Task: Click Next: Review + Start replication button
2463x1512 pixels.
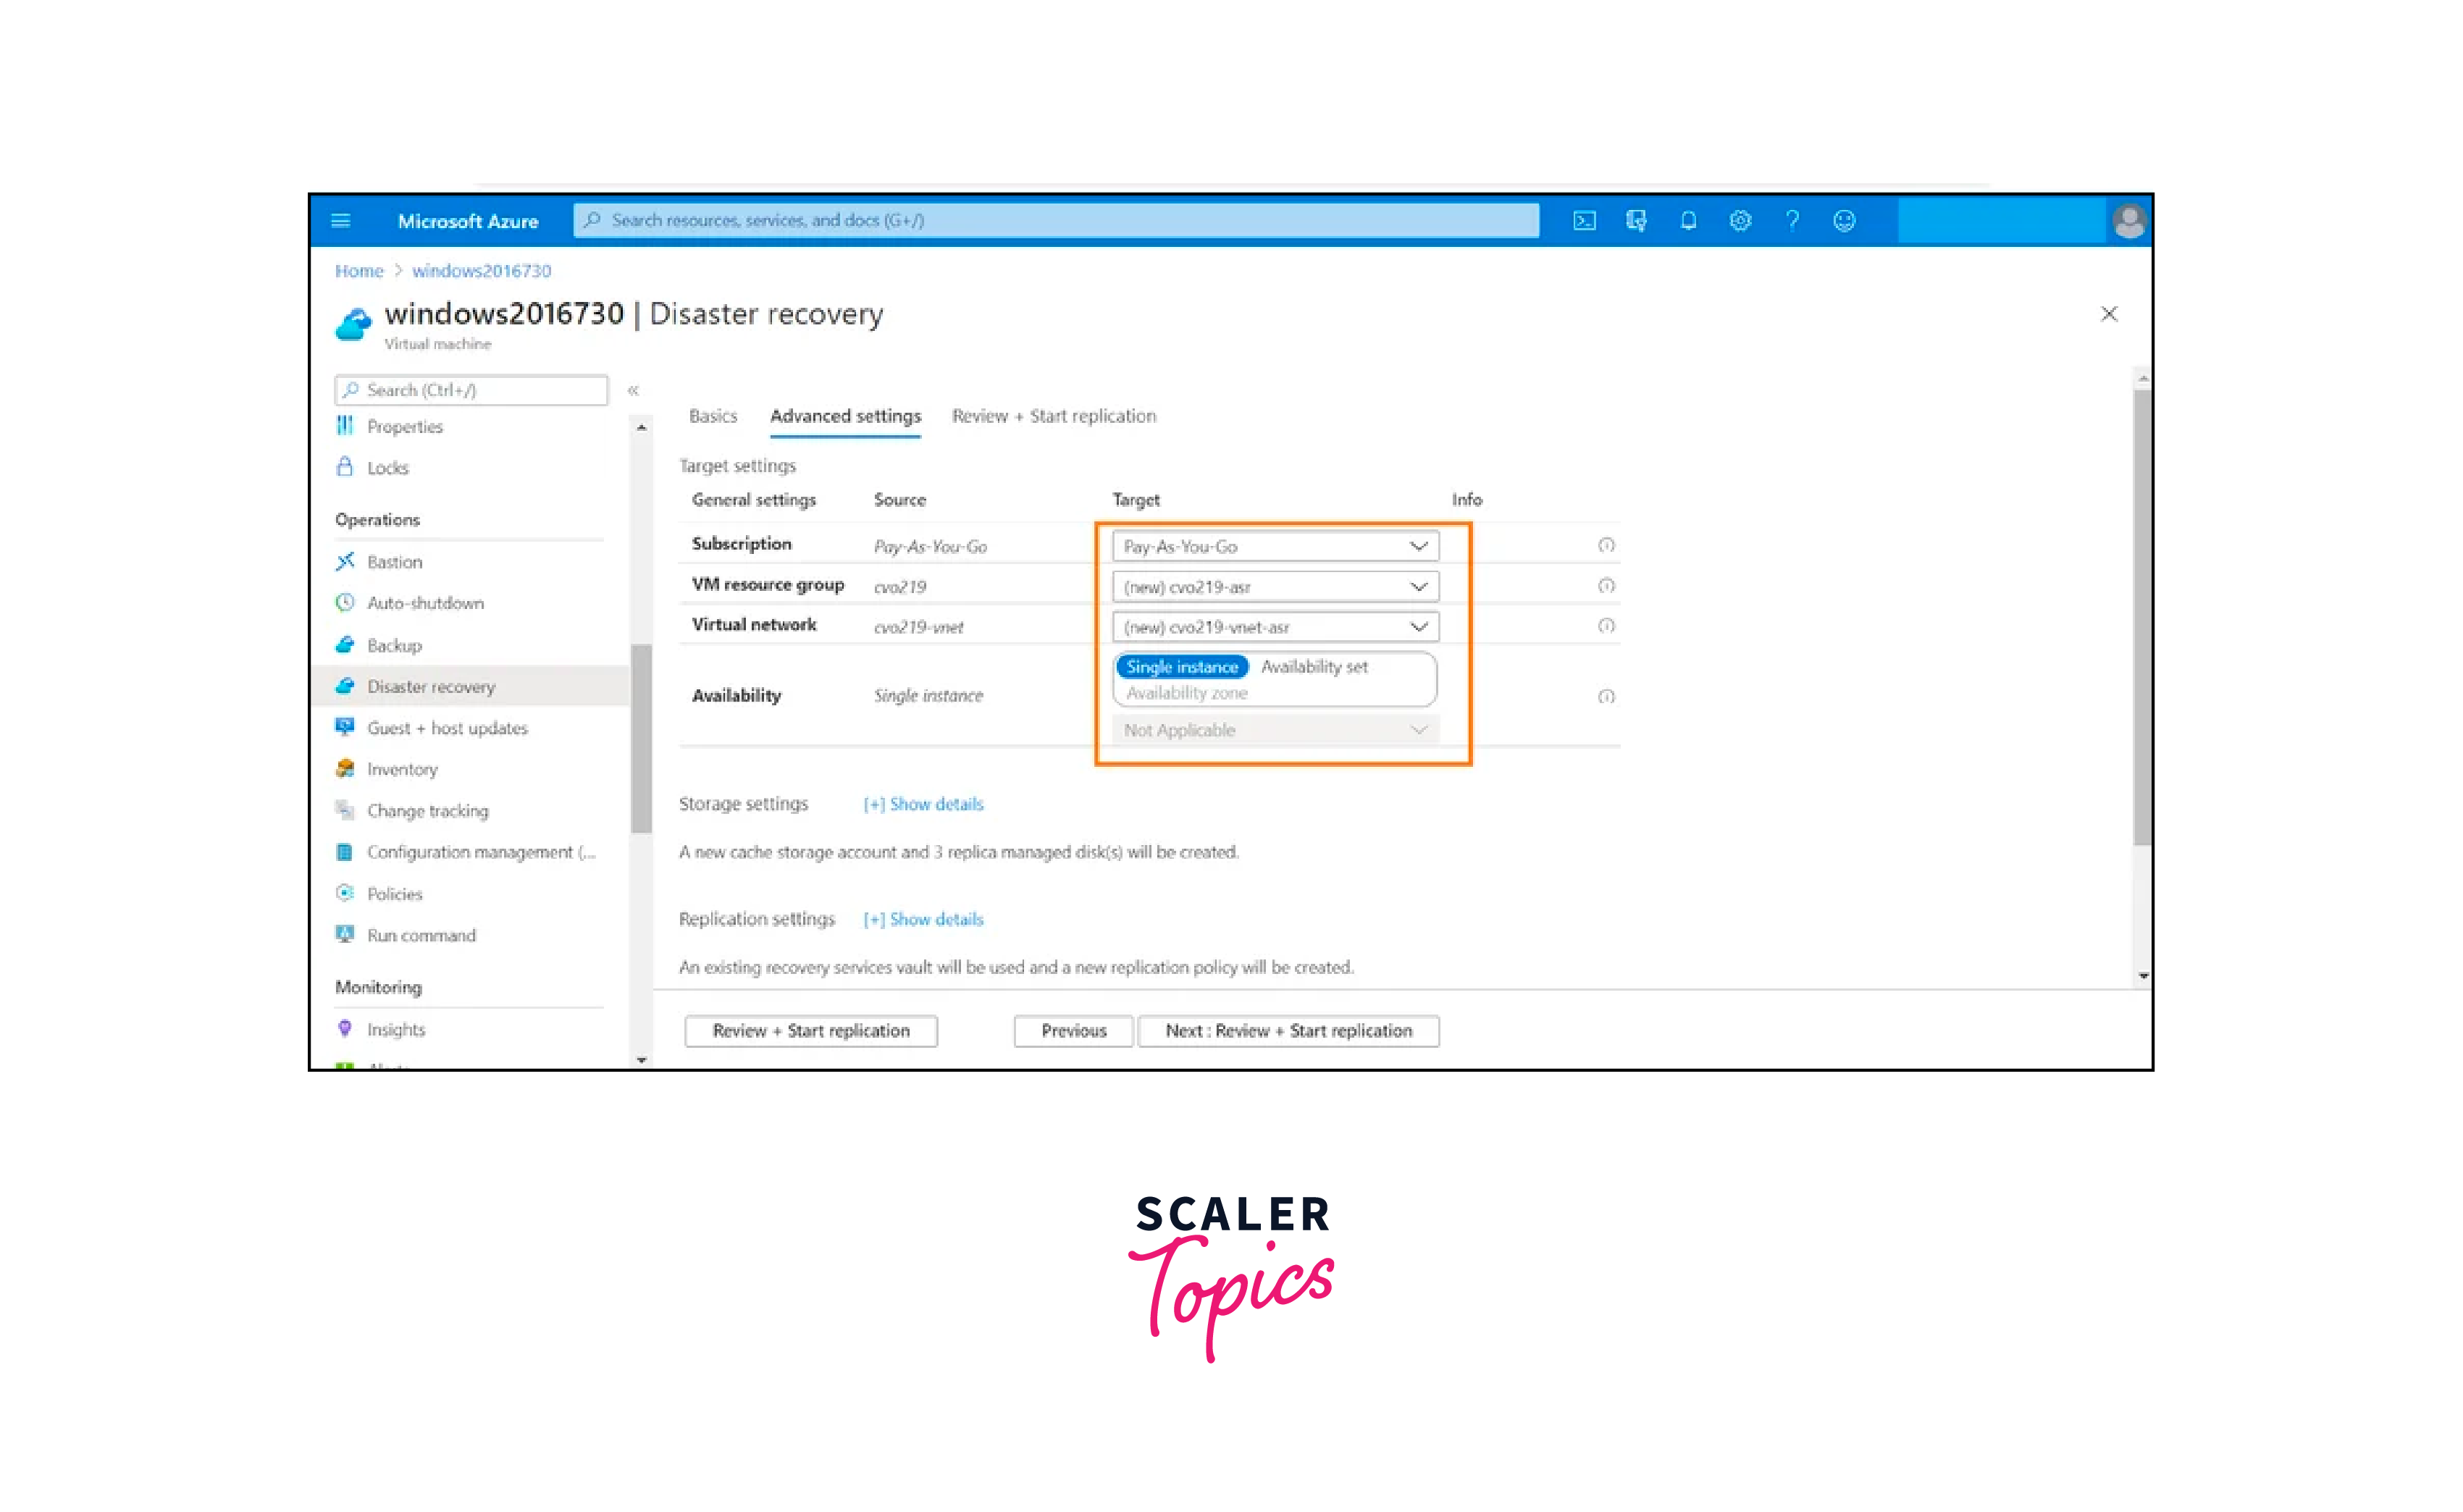Action: 1288,1031
